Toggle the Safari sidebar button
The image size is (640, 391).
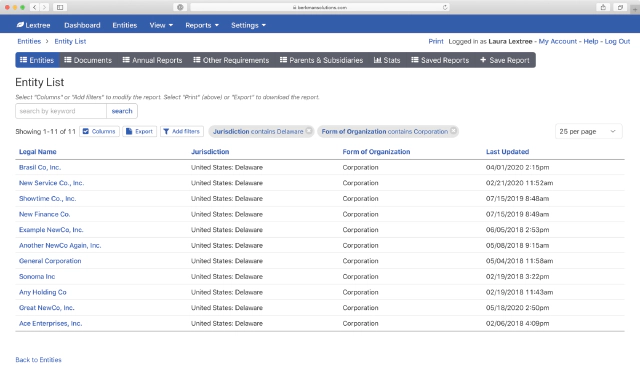point(60,7)
